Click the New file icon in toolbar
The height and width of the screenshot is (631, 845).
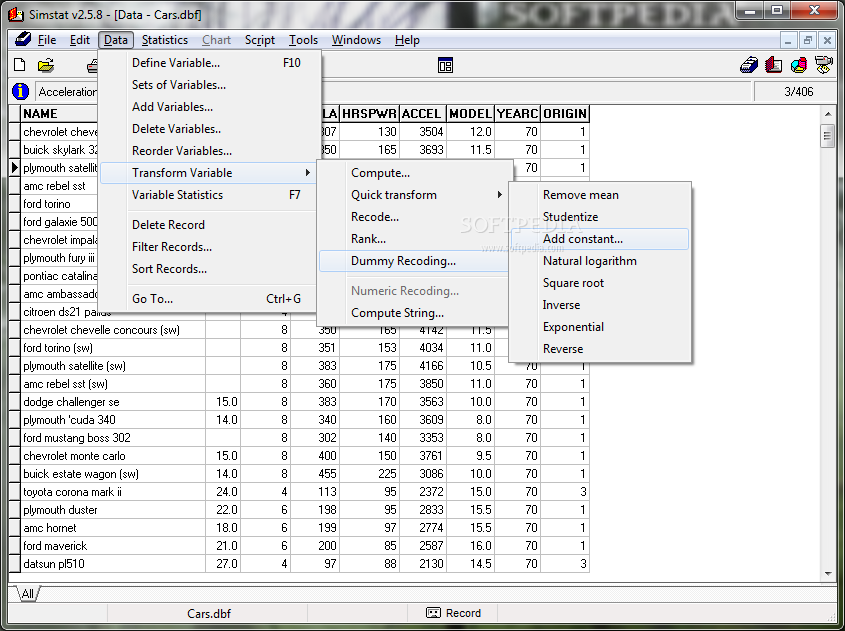pyautogui.click(x=20, y=65)
